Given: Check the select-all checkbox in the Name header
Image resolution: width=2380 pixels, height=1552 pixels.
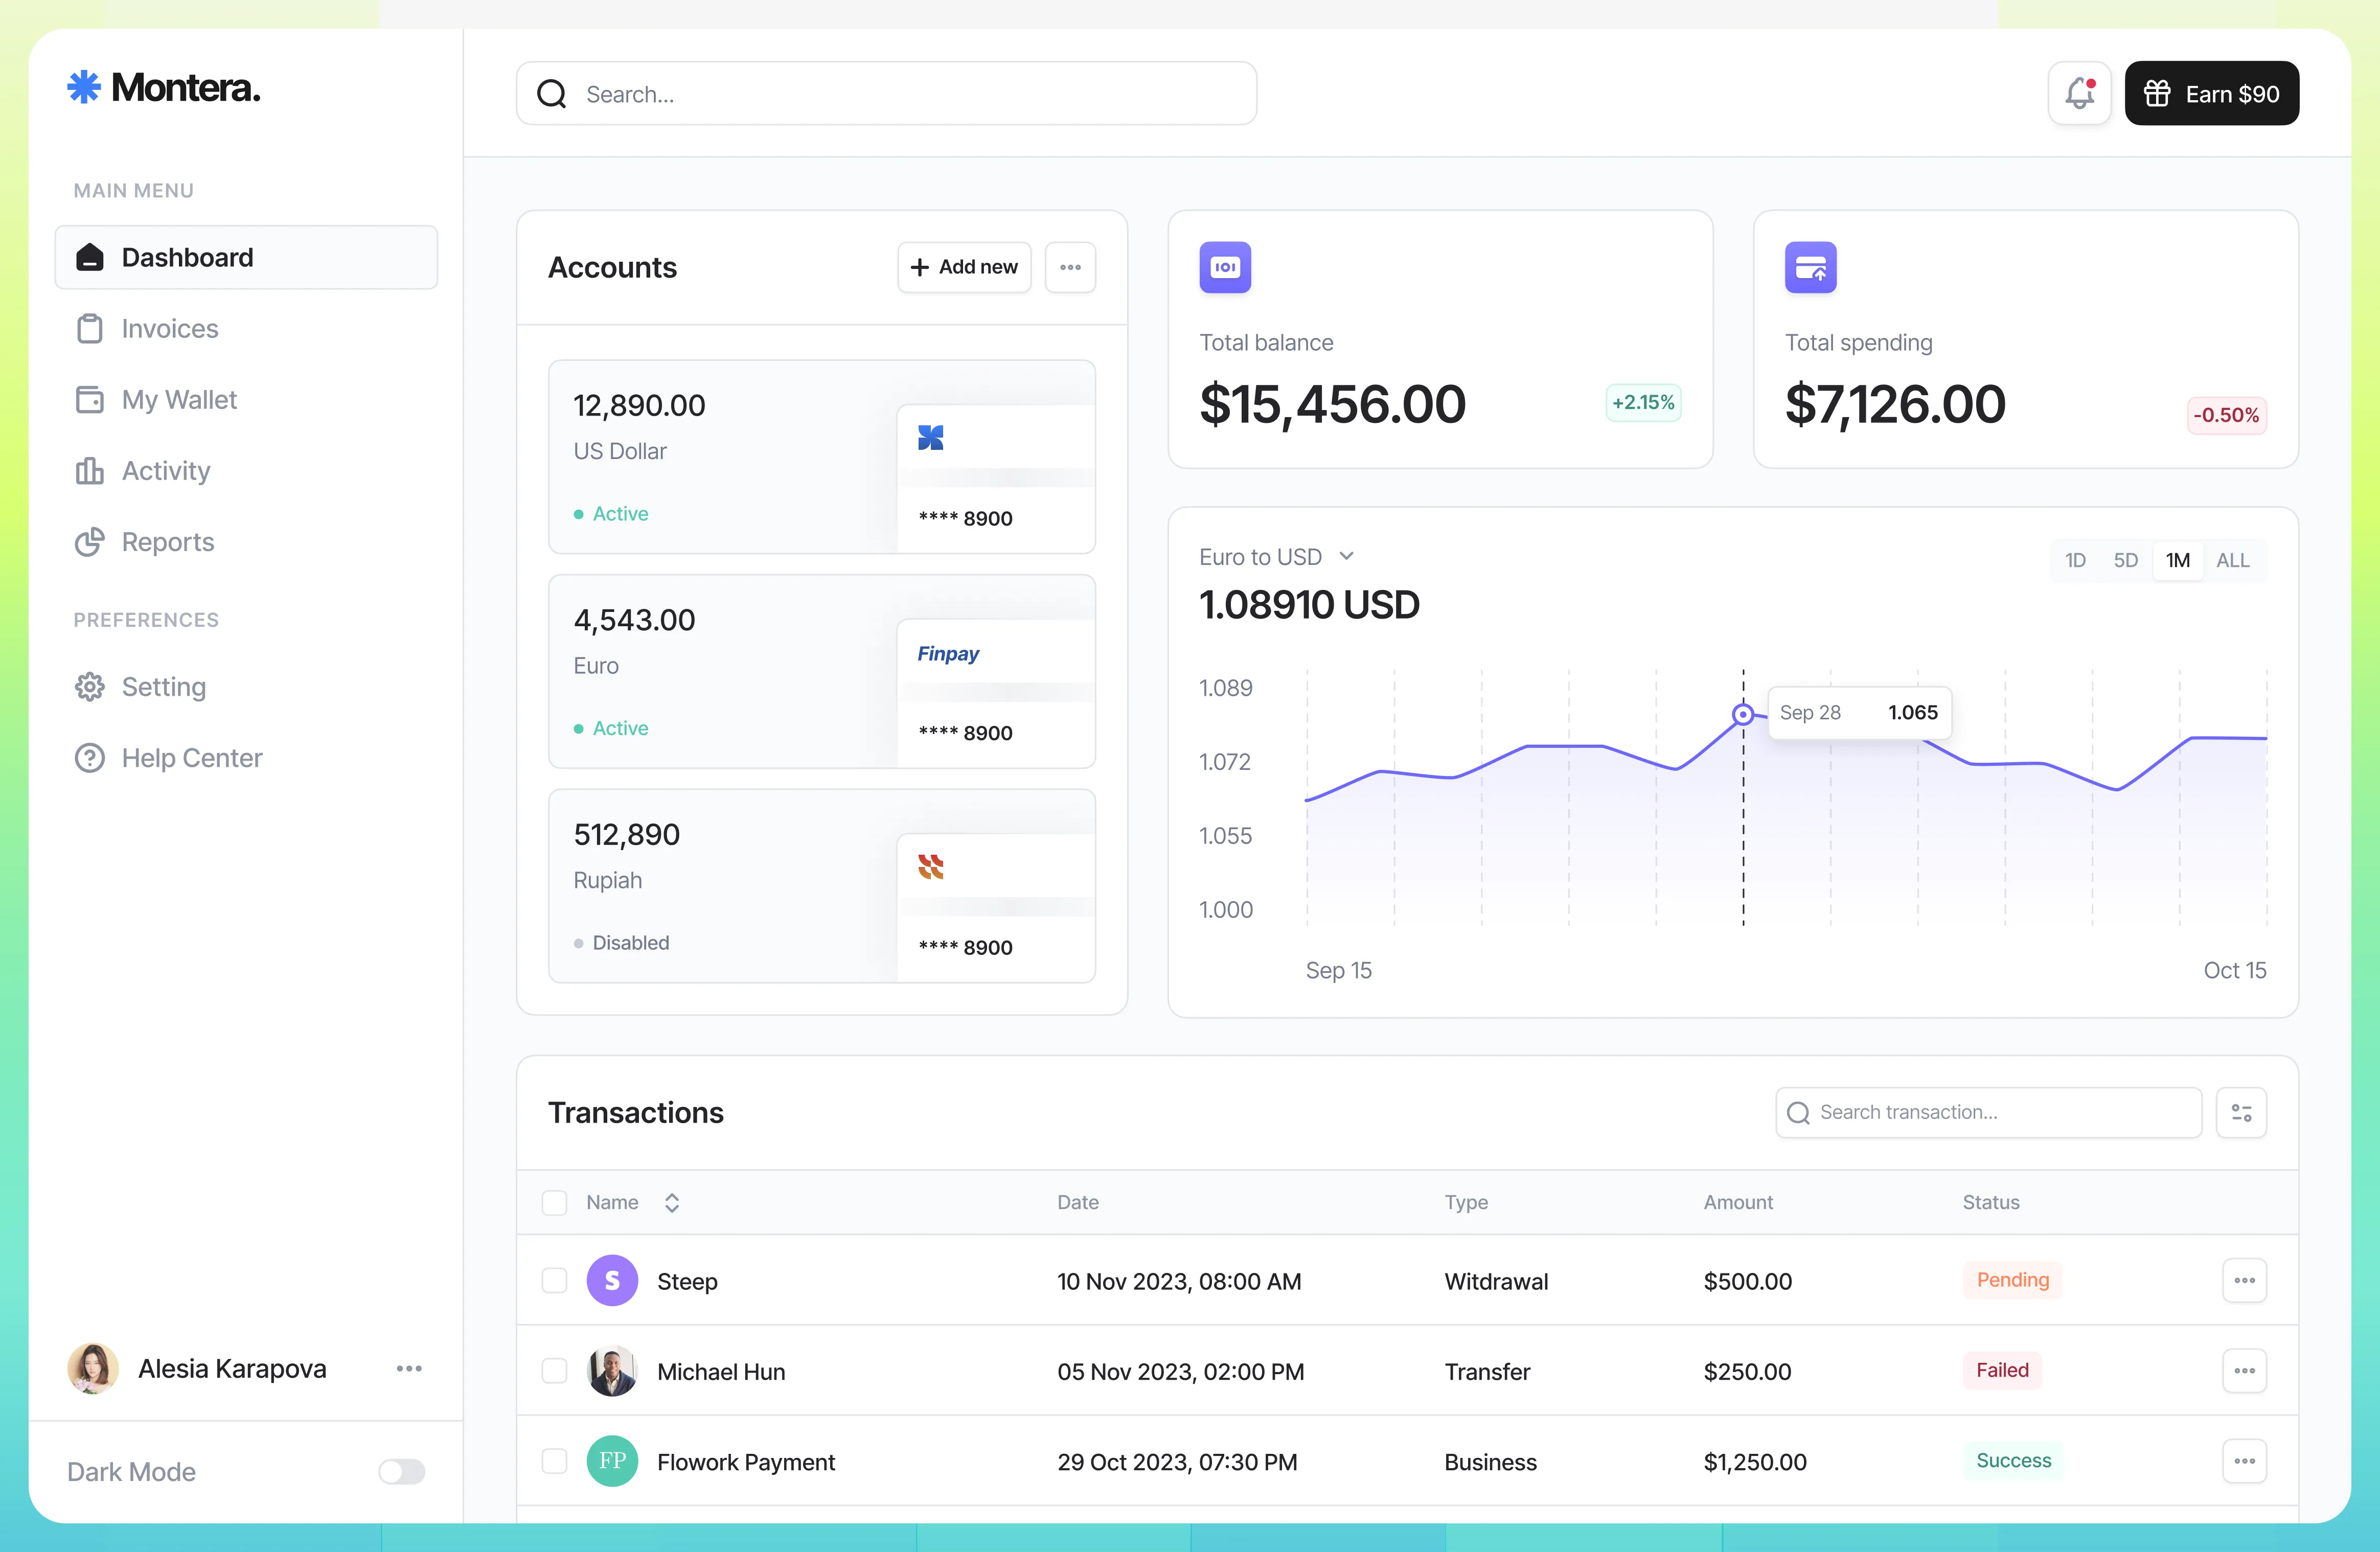Looking at the screenshot, I should [554, 1202].
